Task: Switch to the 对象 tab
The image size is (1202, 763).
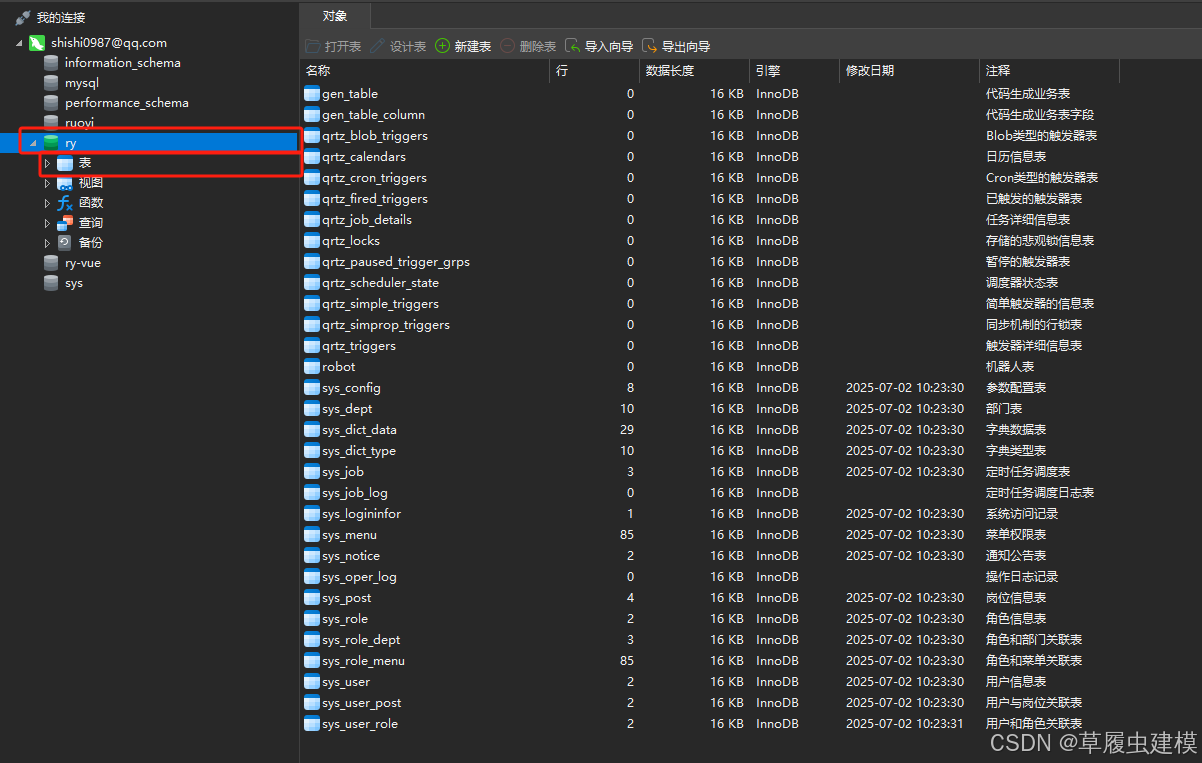Action: (335, 16)
